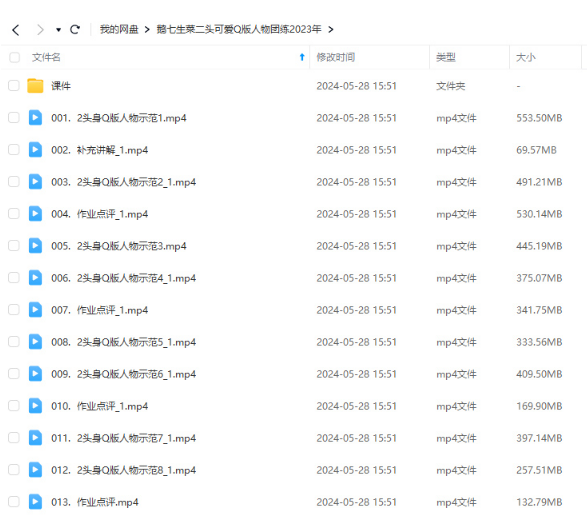Sort by the 修改时间 column header
Image resolution: width=587 pixels, height=523 pixels.
(x=335, y=57)
